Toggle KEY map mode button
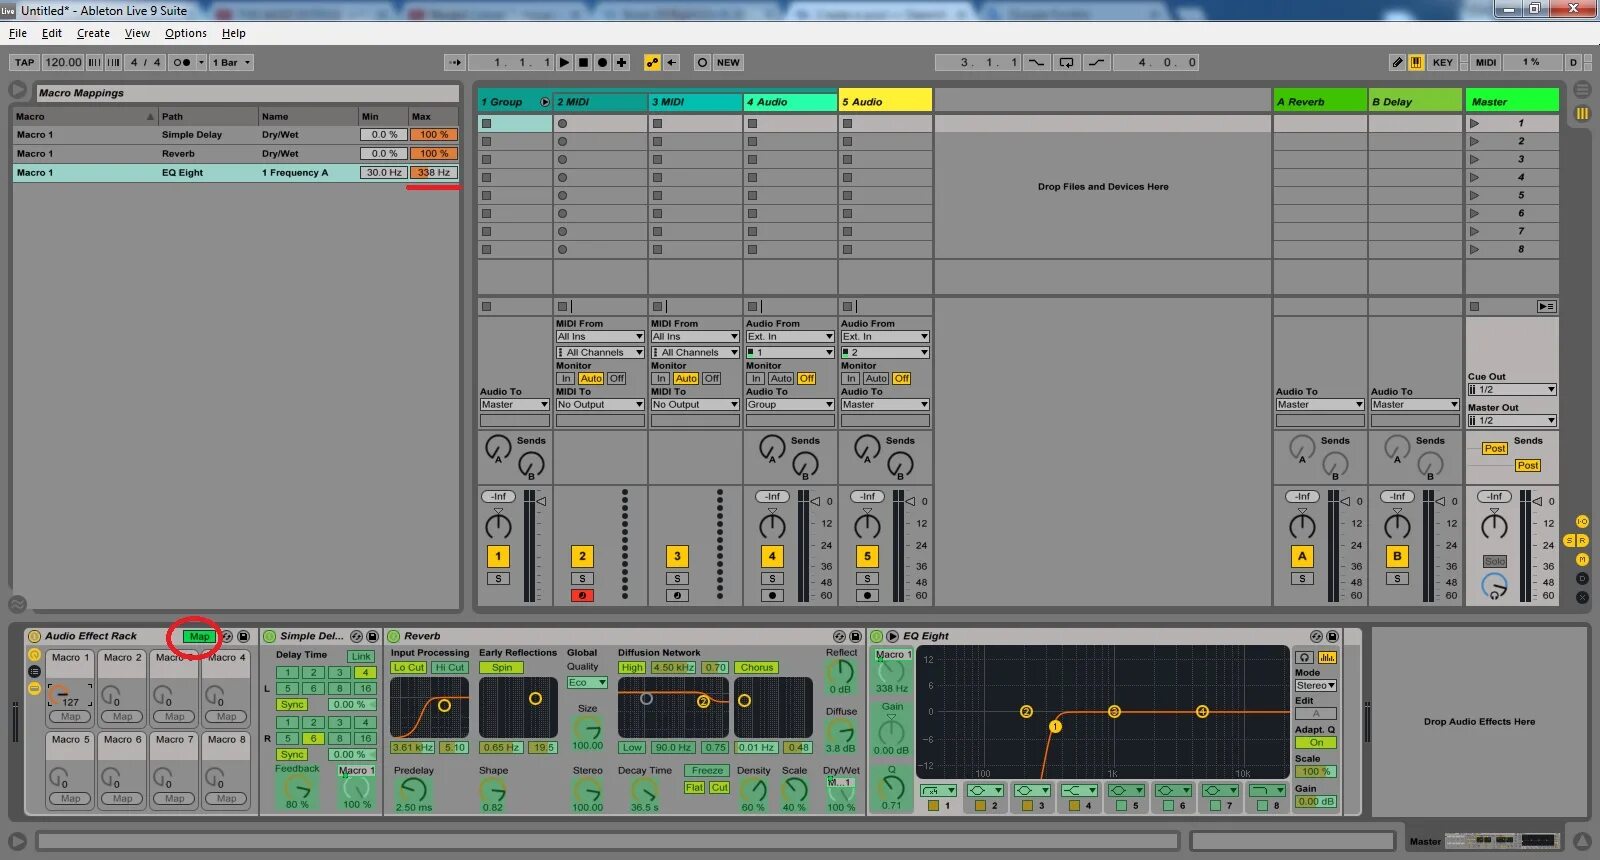This screenshot has width=1600, height=860. [x=1442, y=62]
